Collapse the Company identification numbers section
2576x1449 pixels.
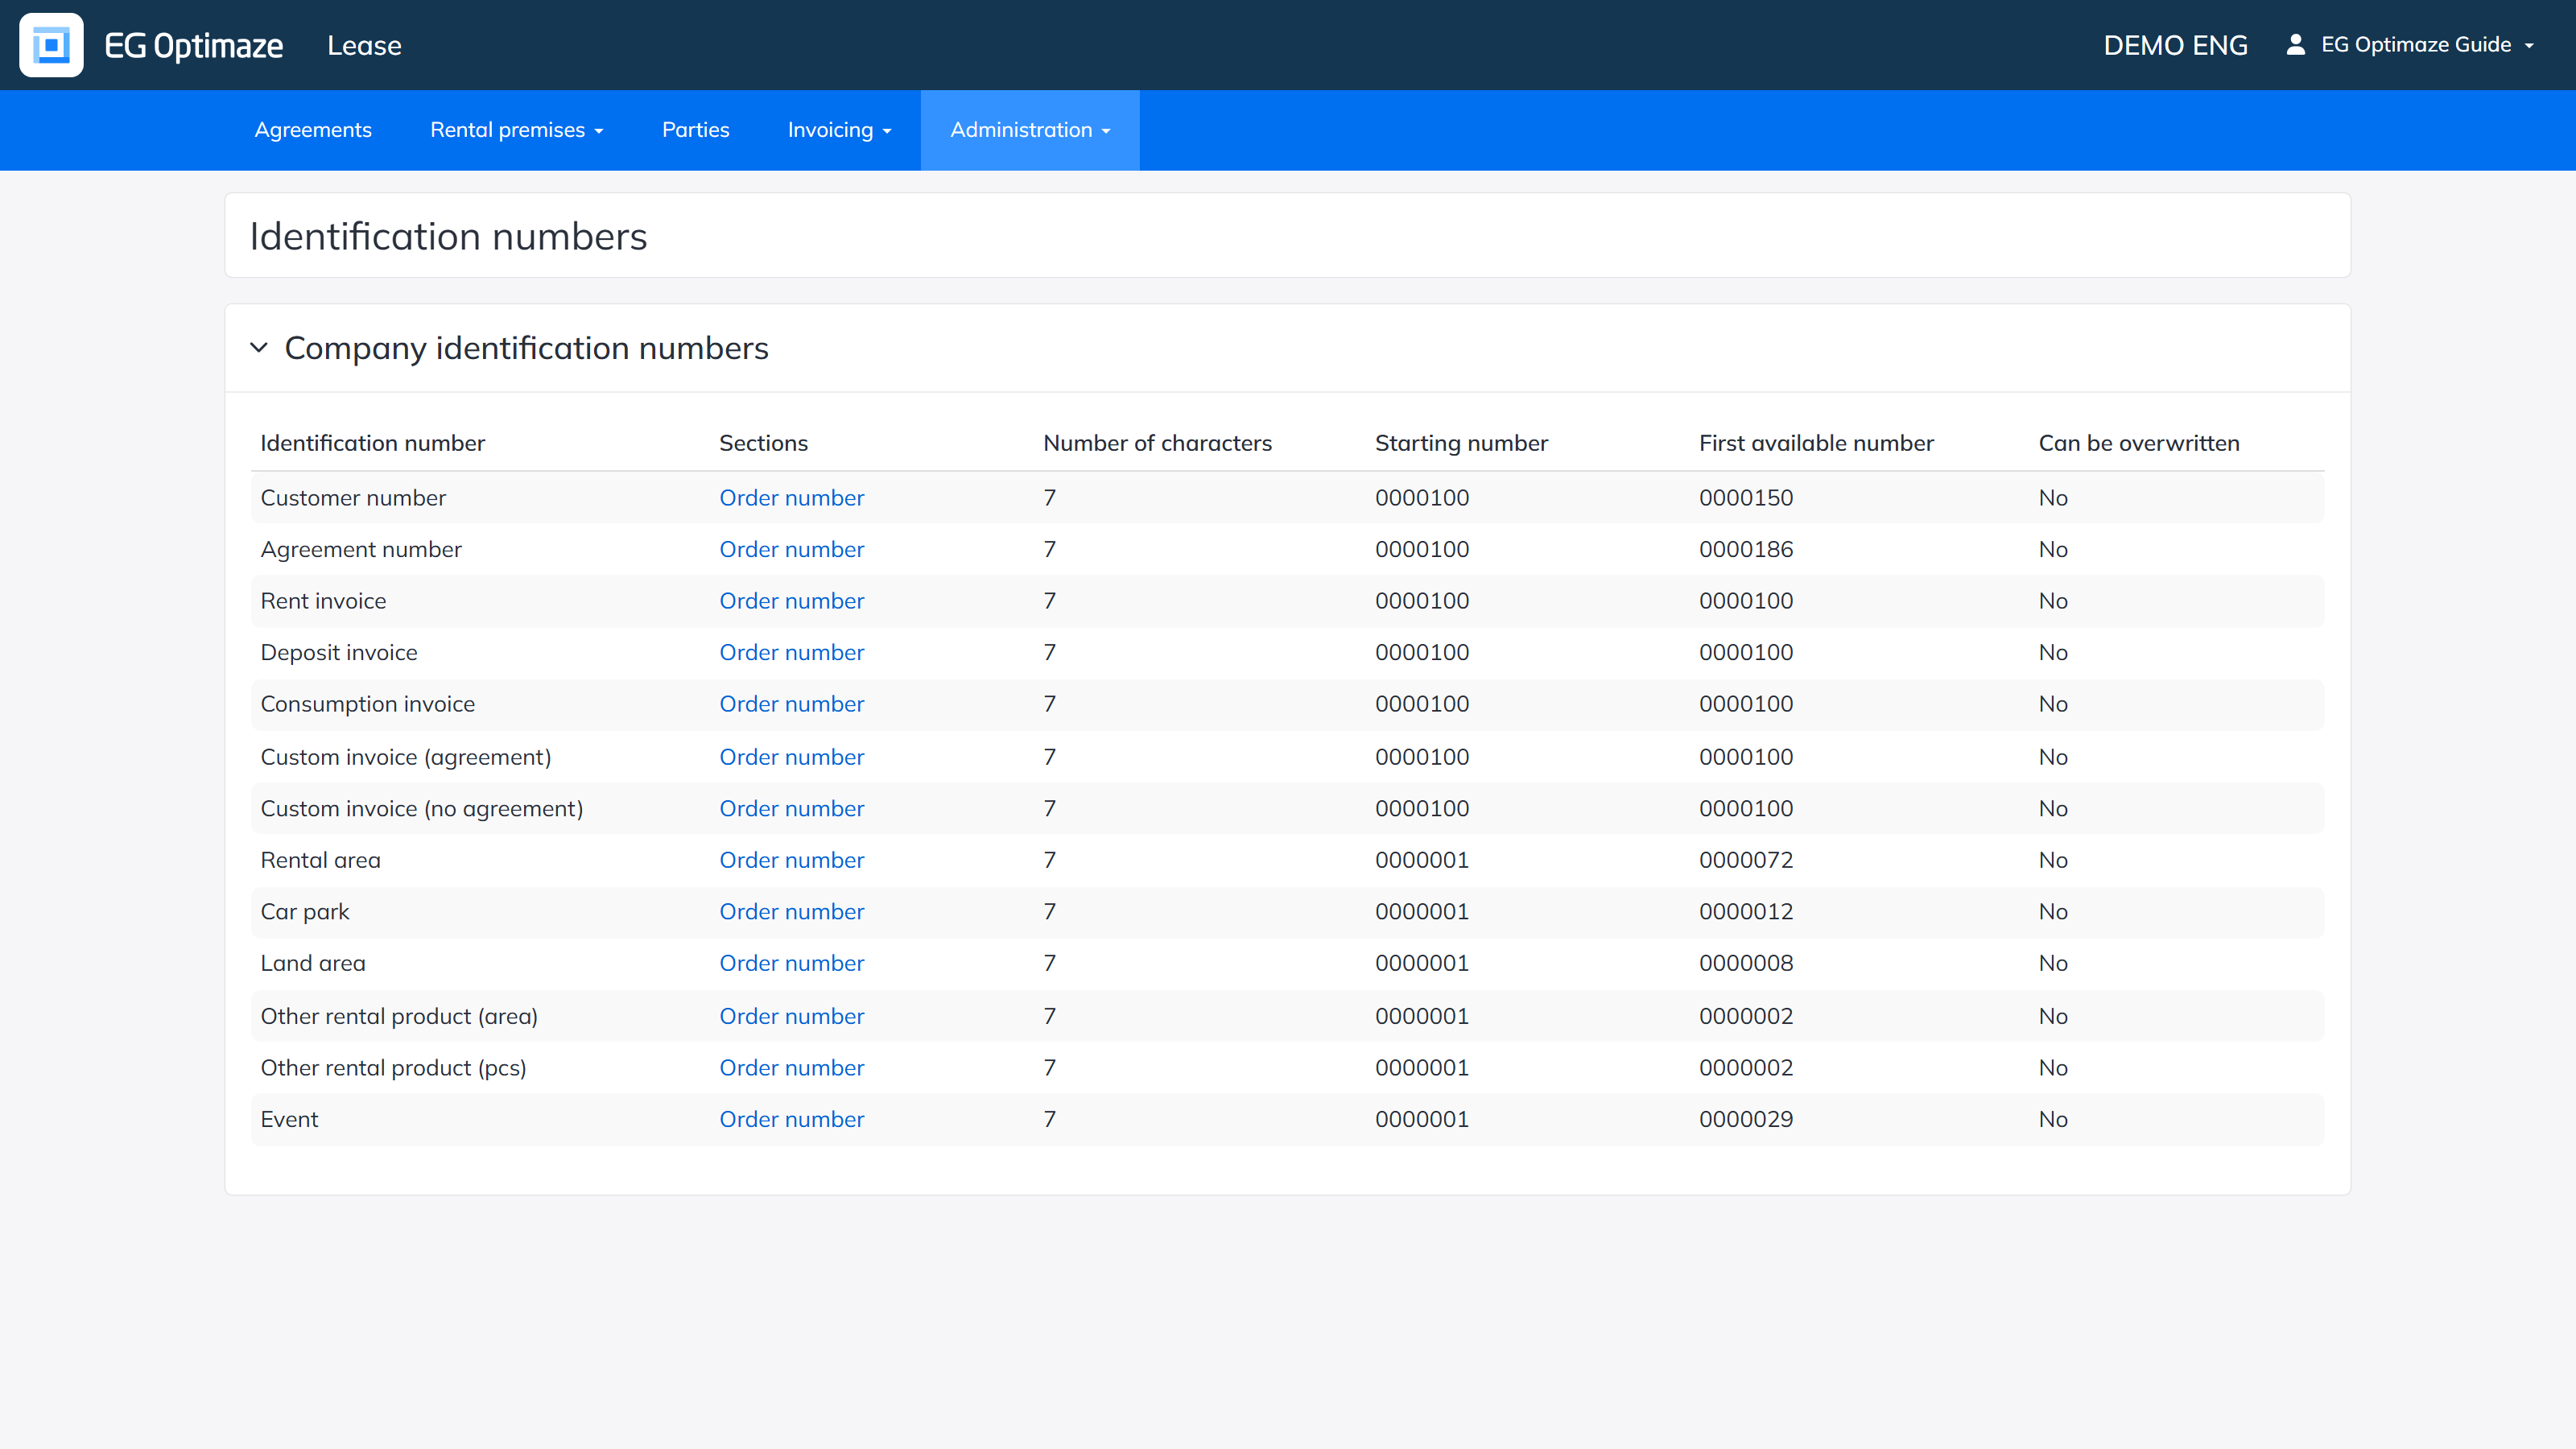point(259,348)
